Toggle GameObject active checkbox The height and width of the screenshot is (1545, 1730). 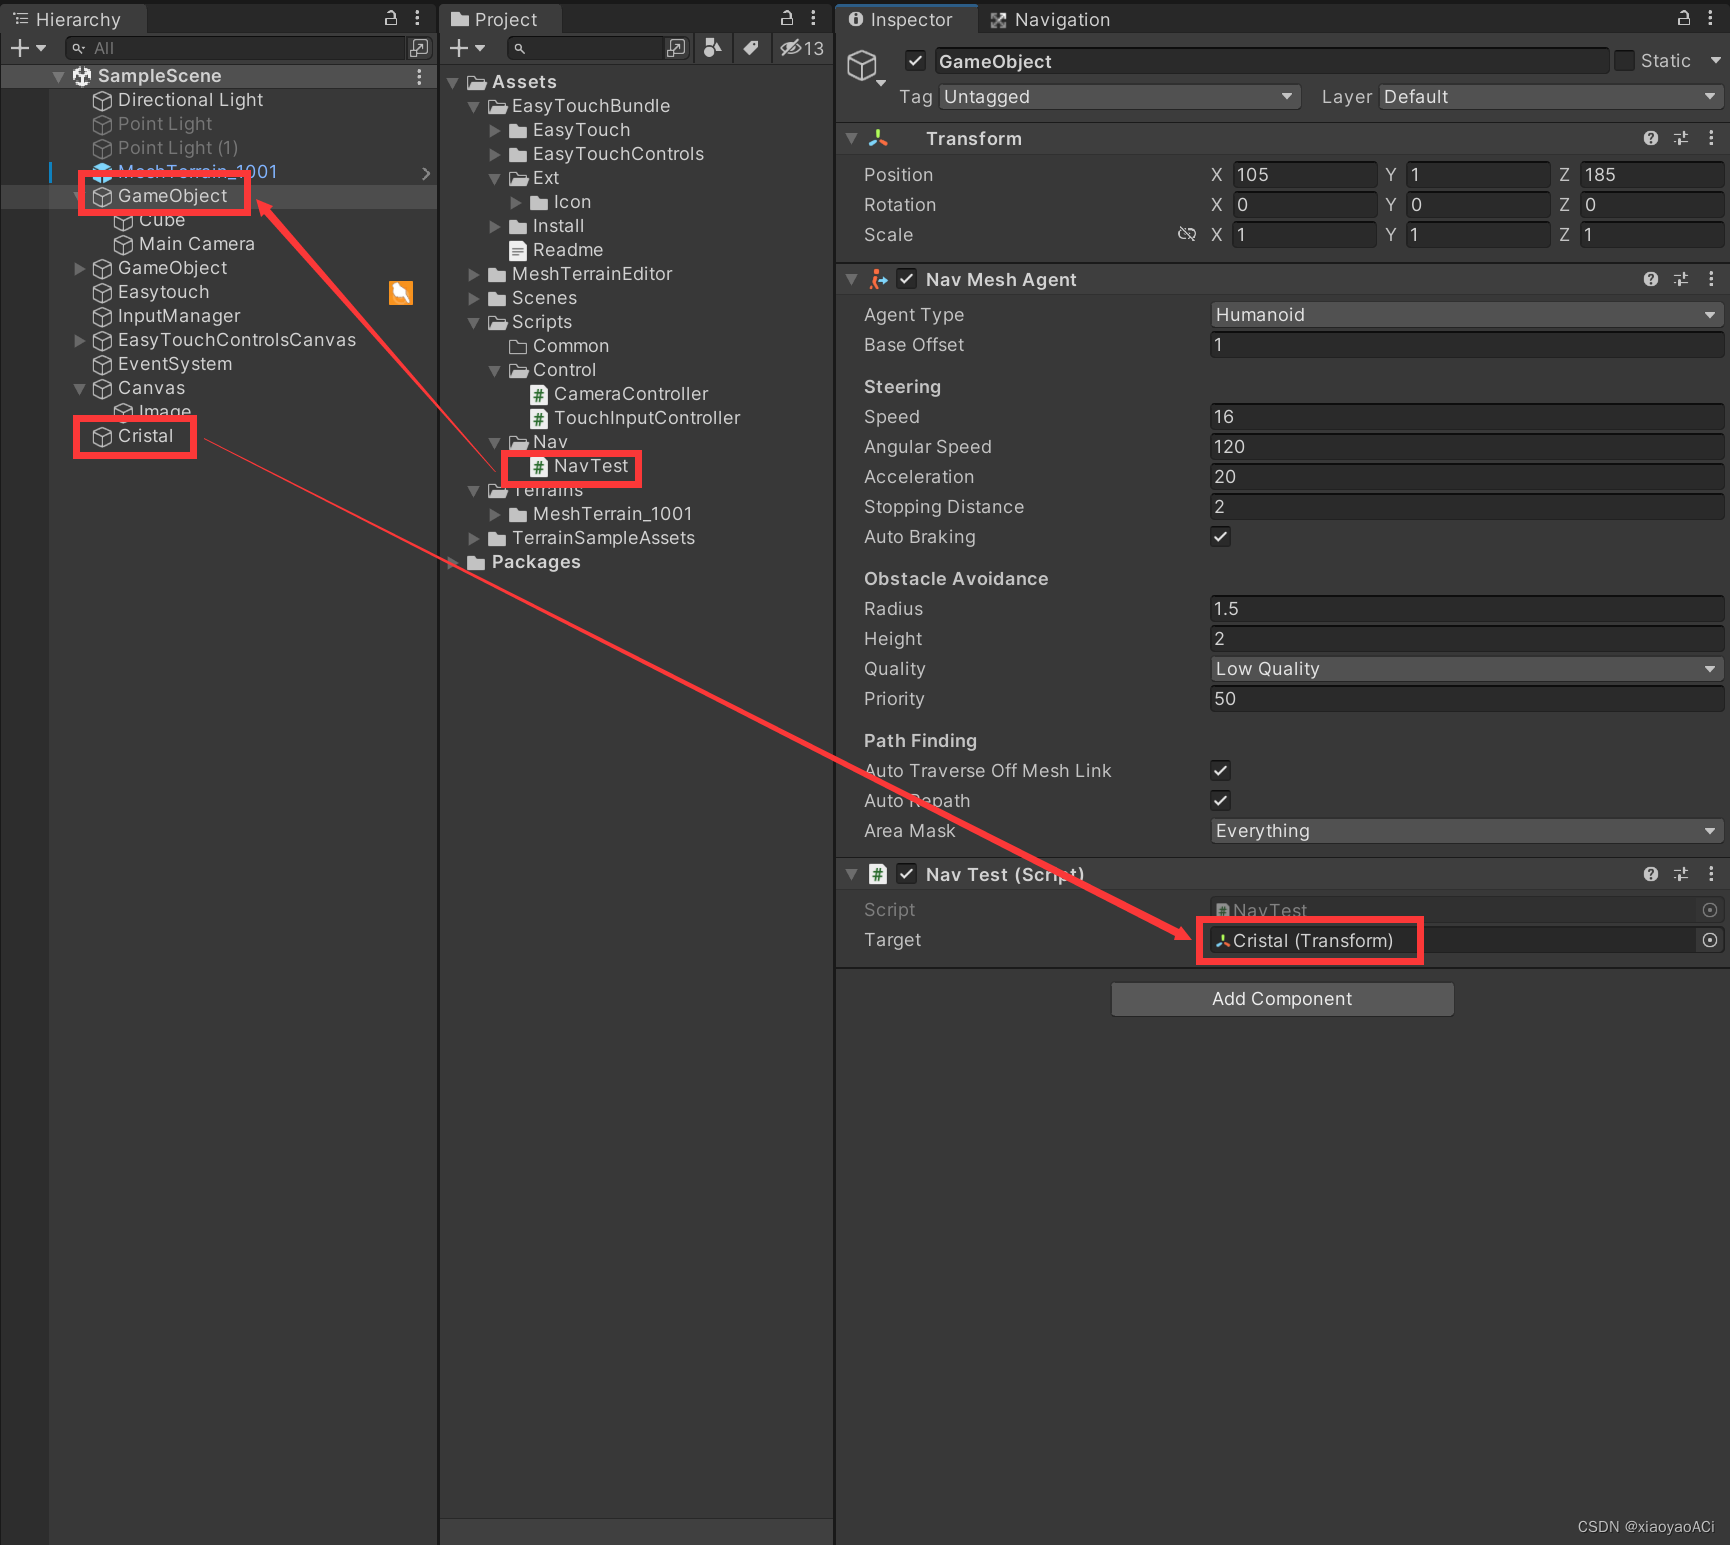point(915,61)
